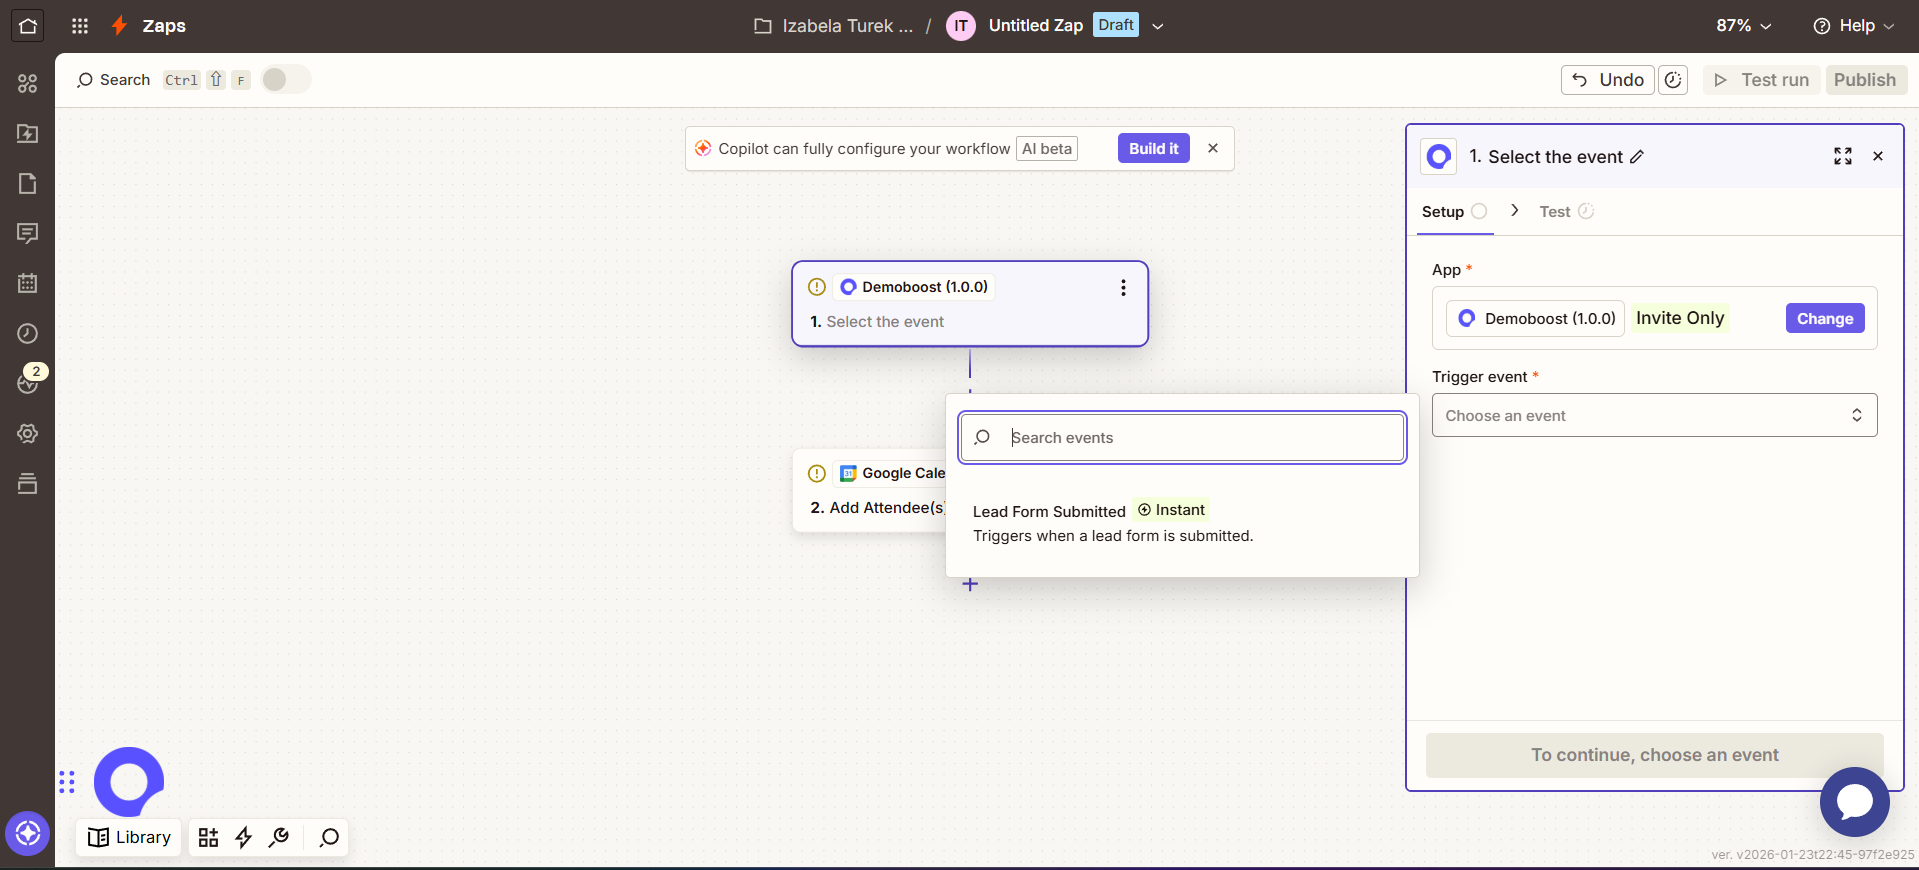The width and height of the screenshot is (1919, 870).
Task: Click the Invite Only label
Action: click(1680, 318)
